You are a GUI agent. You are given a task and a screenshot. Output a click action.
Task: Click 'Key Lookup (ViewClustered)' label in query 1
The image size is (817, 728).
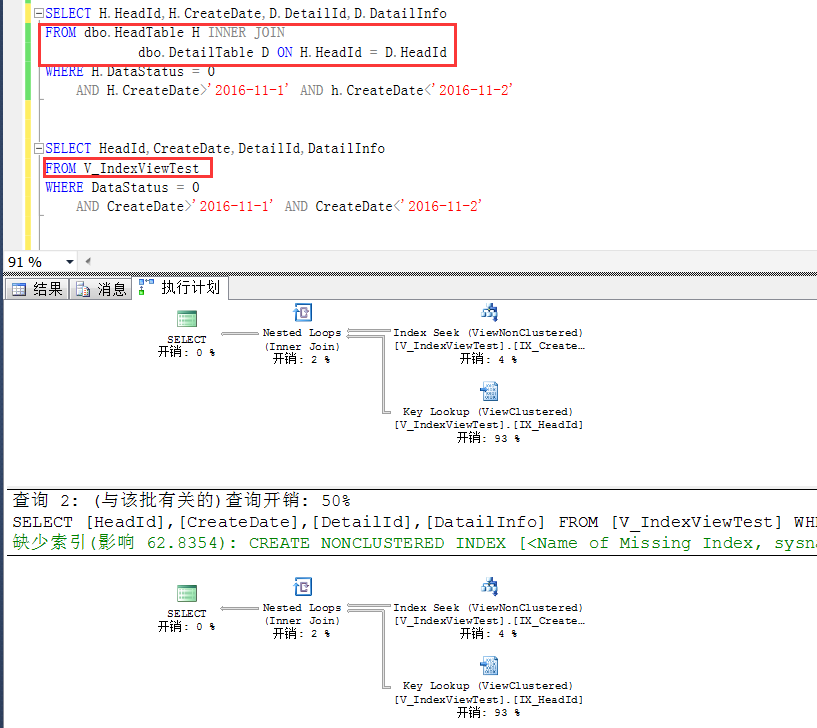pos(488,412)
